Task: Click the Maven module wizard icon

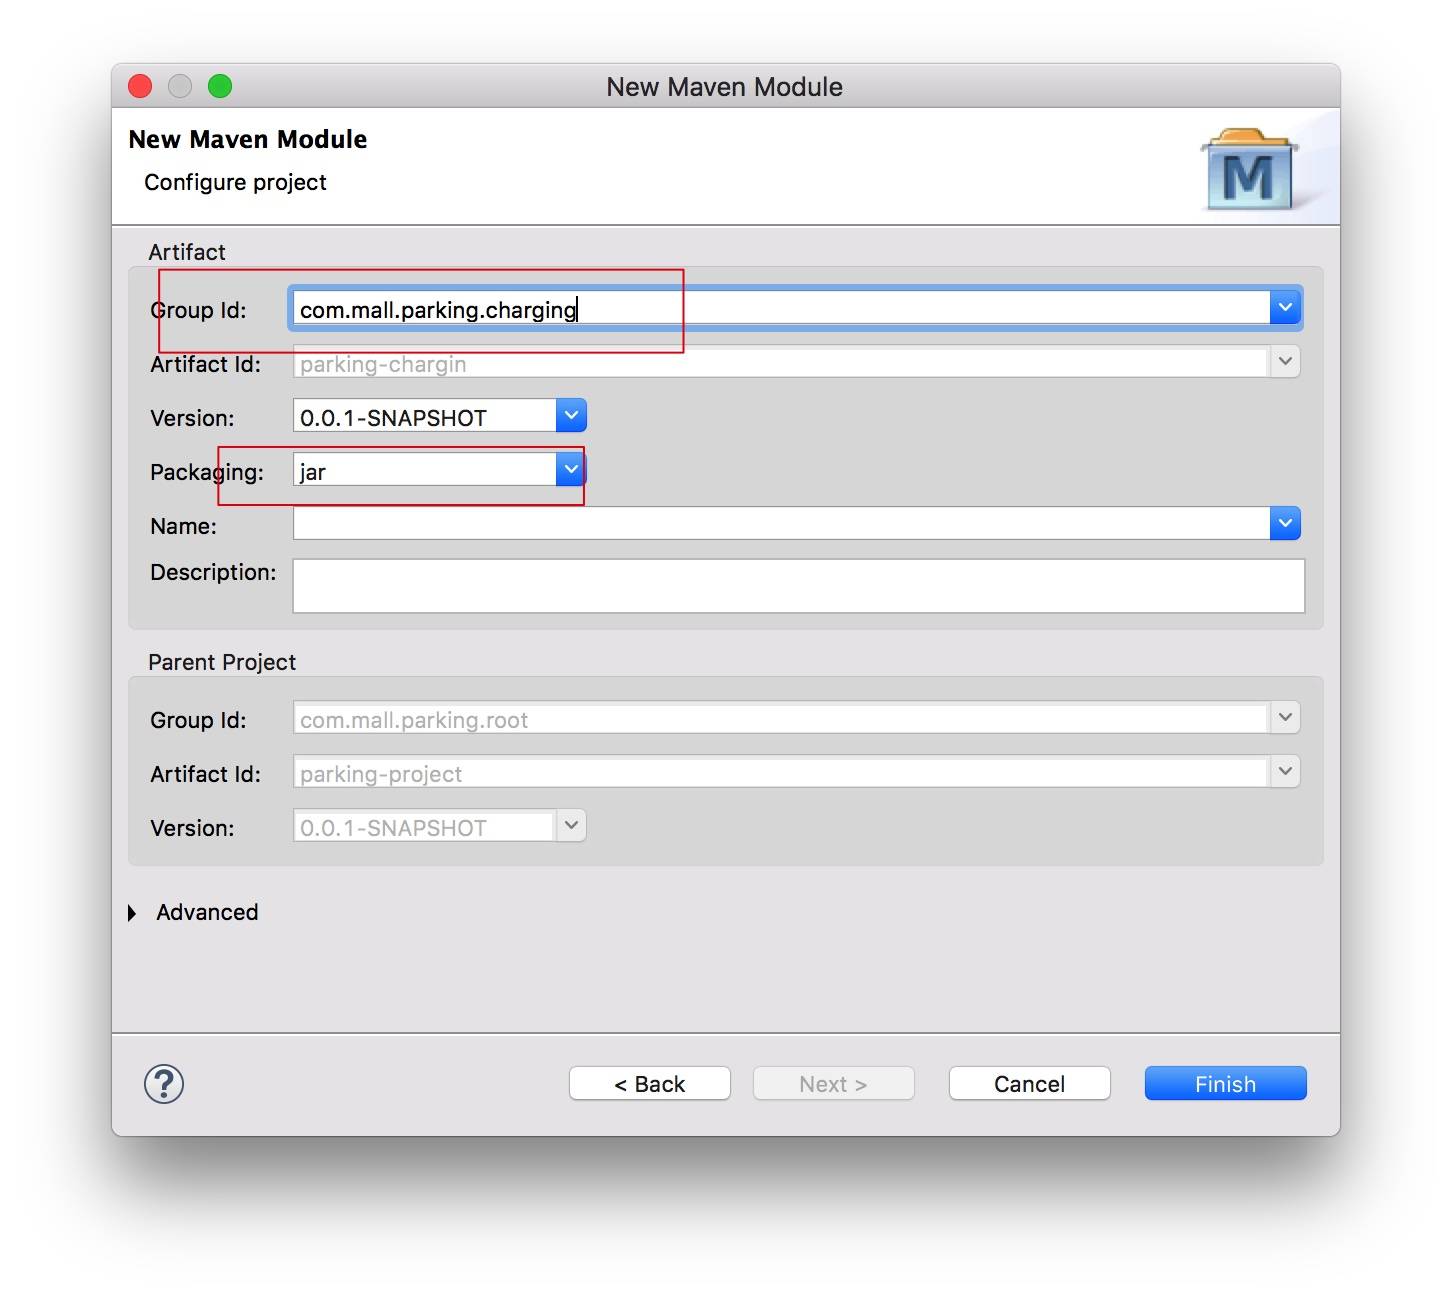Action: [1248, 170]
